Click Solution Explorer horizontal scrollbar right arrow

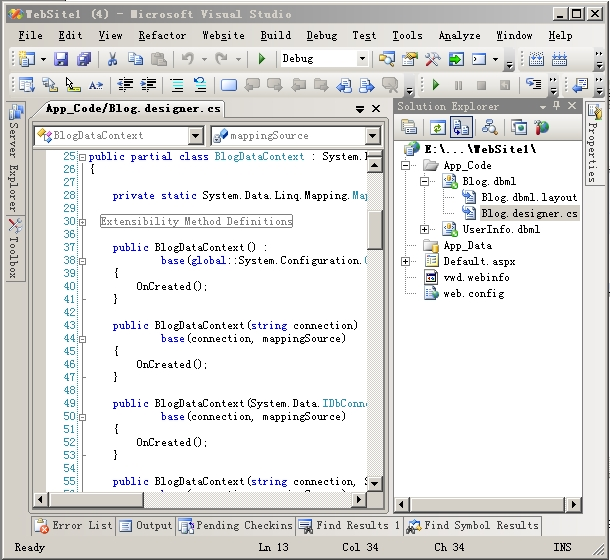coord(573,505)
